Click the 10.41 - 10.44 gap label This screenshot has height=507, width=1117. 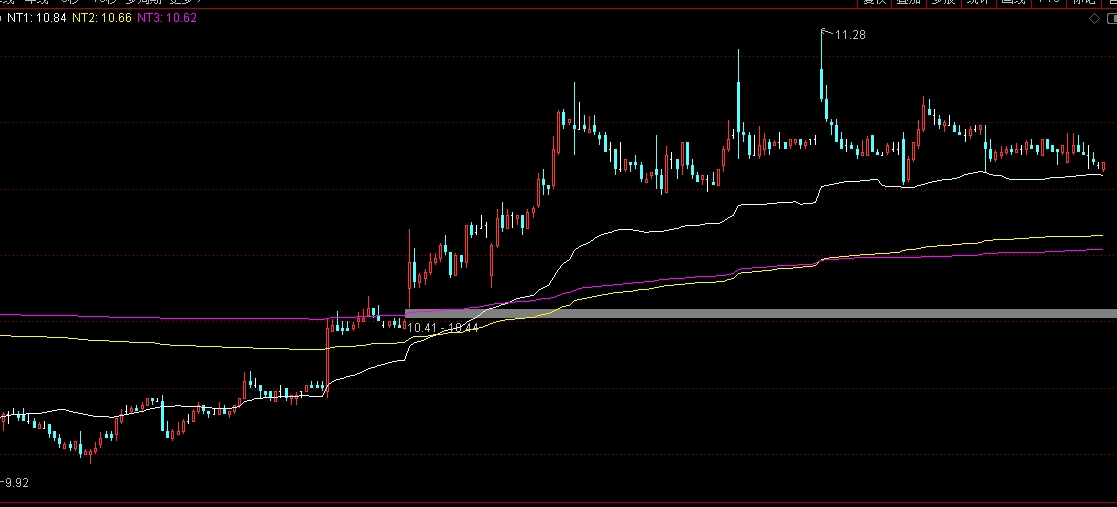coord(442,328)
